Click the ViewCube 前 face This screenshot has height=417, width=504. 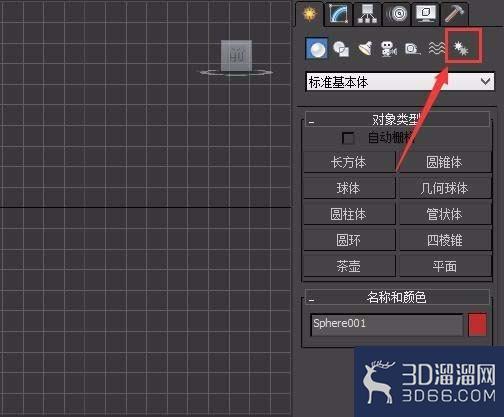pos(236,55)
